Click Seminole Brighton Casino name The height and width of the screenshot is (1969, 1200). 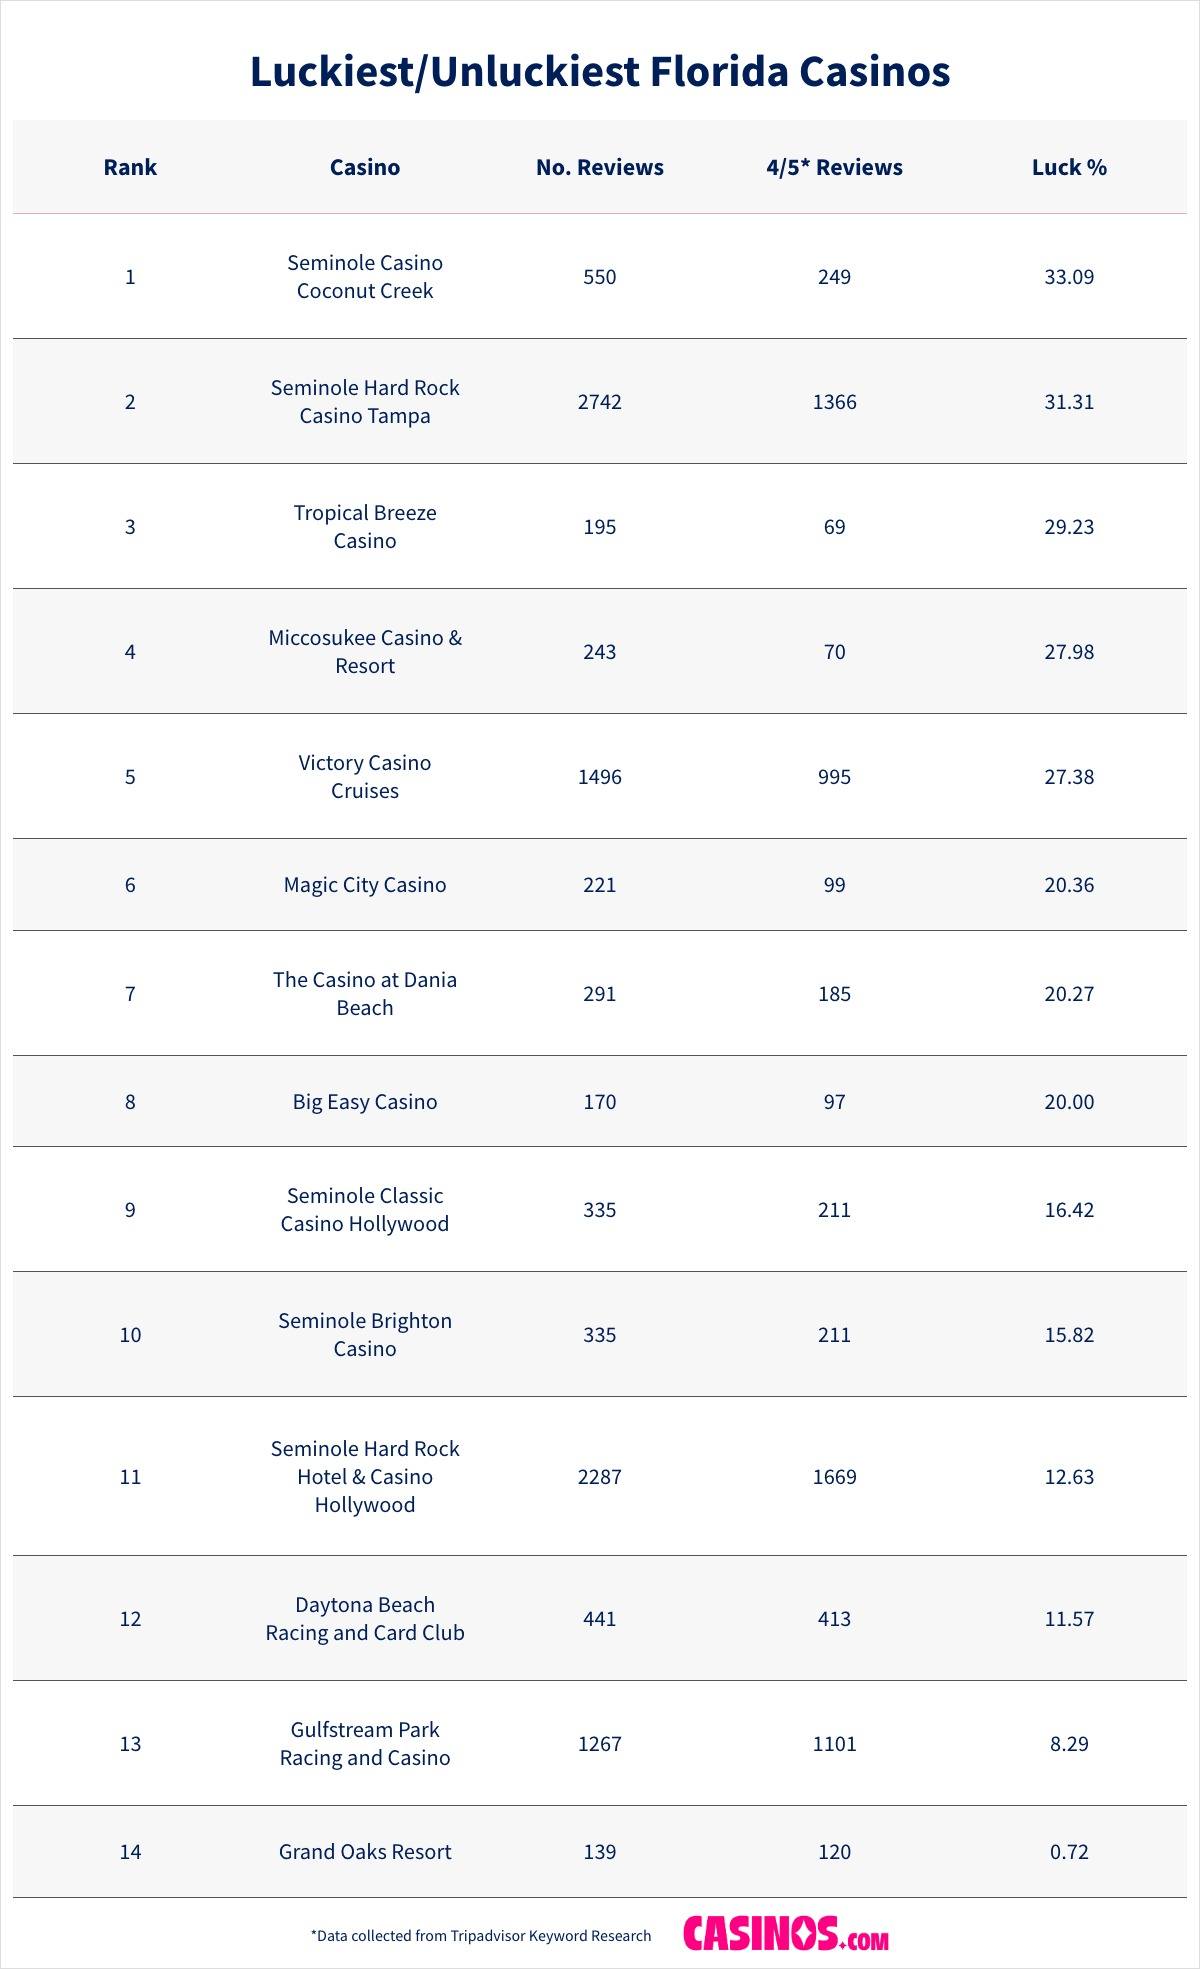point(365,1335)
